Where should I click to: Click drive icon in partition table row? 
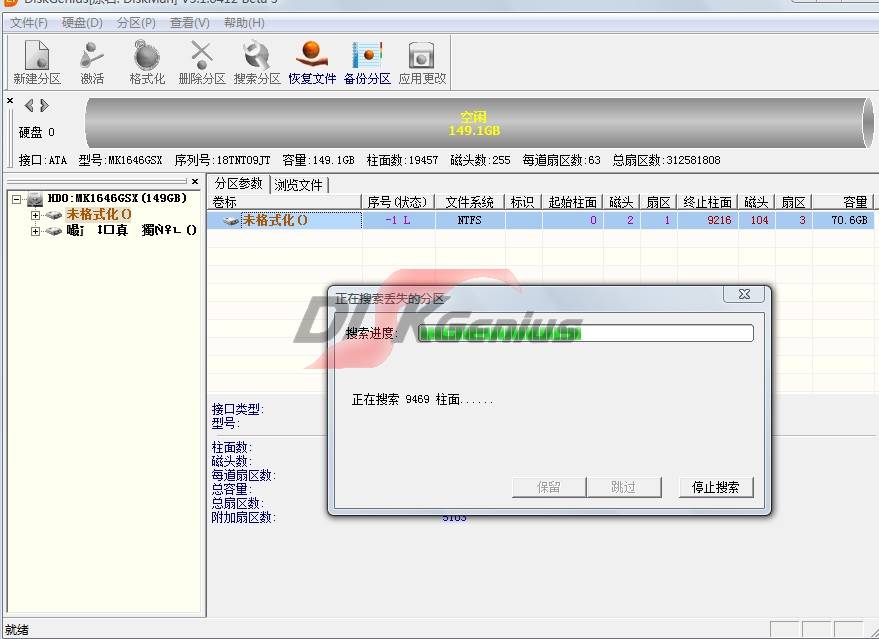(230, 220)
